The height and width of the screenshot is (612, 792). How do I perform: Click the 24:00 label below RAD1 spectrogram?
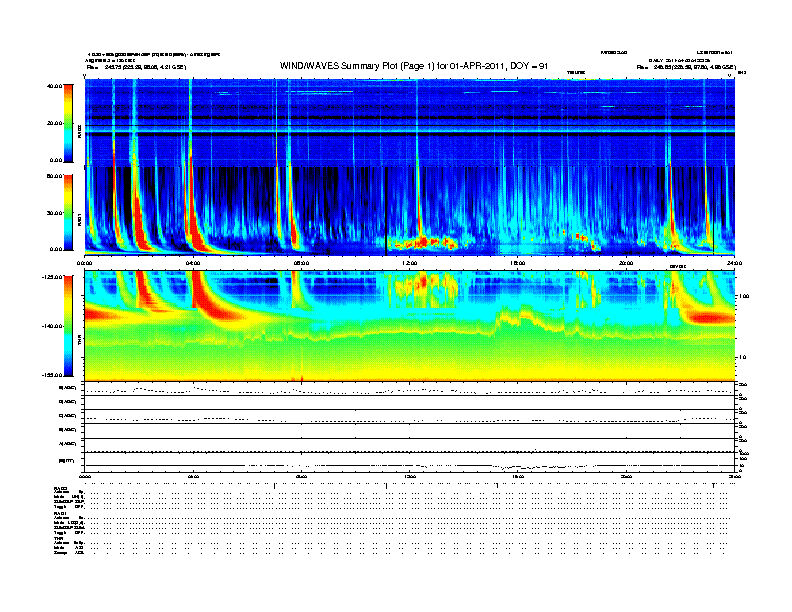click(734, 263)
